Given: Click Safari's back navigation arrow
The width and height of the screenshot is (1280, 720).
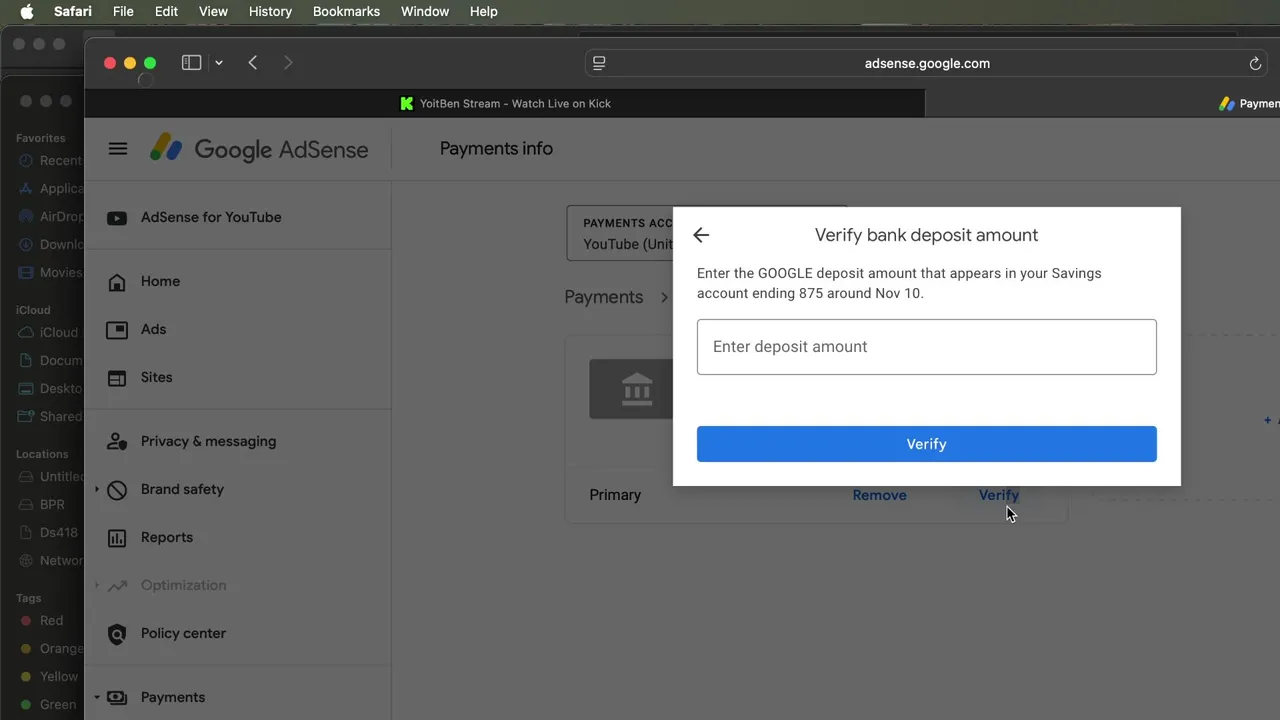Looking at the screenshot, I should [x=253, y=63].
